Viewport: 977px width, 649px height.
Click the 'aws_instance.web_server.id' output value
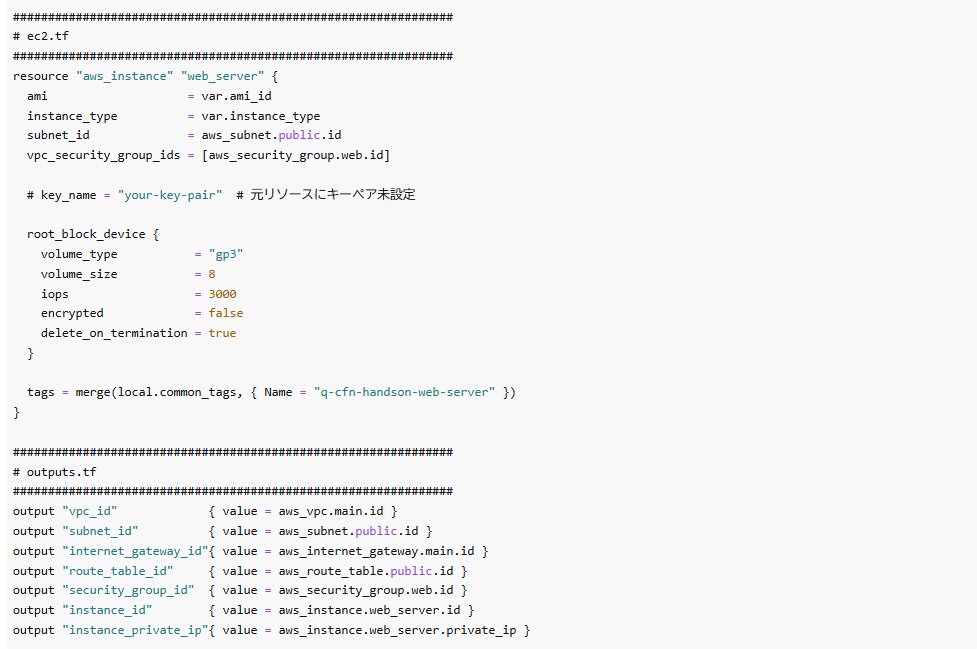369,610
